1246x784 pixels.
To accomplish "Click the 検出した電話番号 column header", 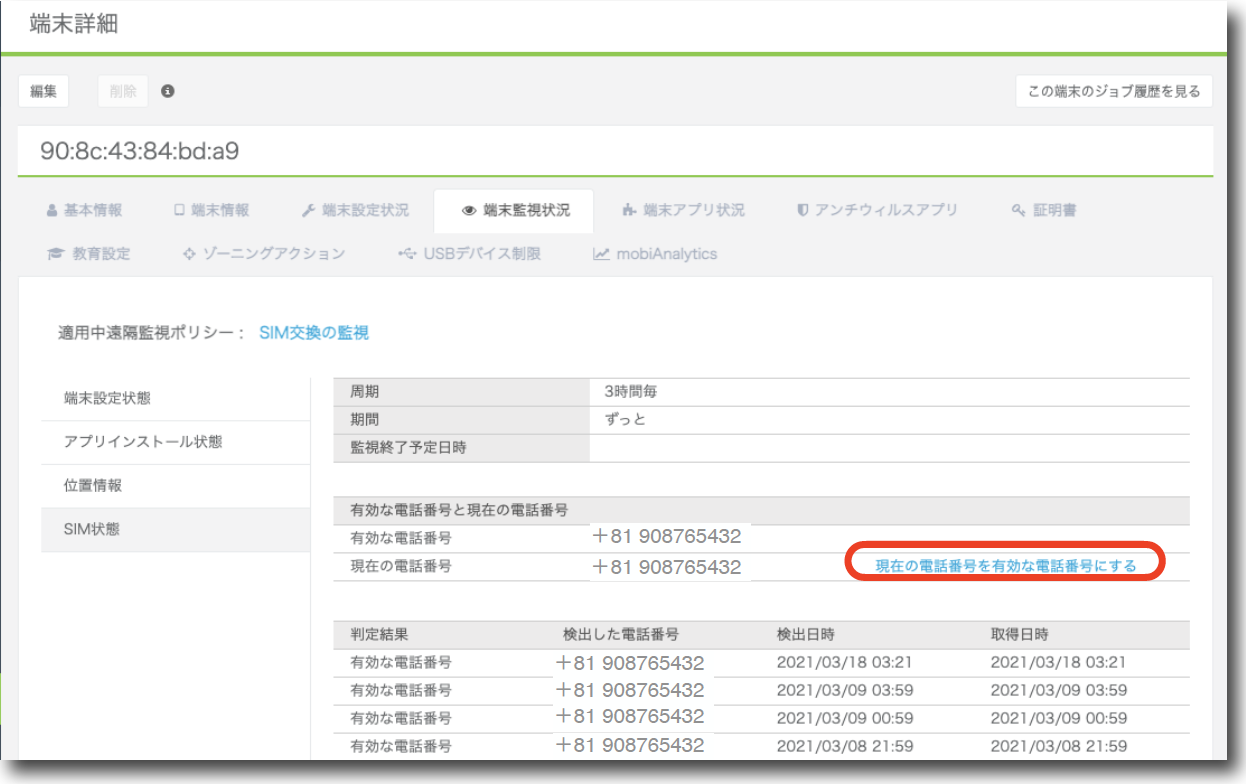I will pyautogui.click(x=621, y=634).
